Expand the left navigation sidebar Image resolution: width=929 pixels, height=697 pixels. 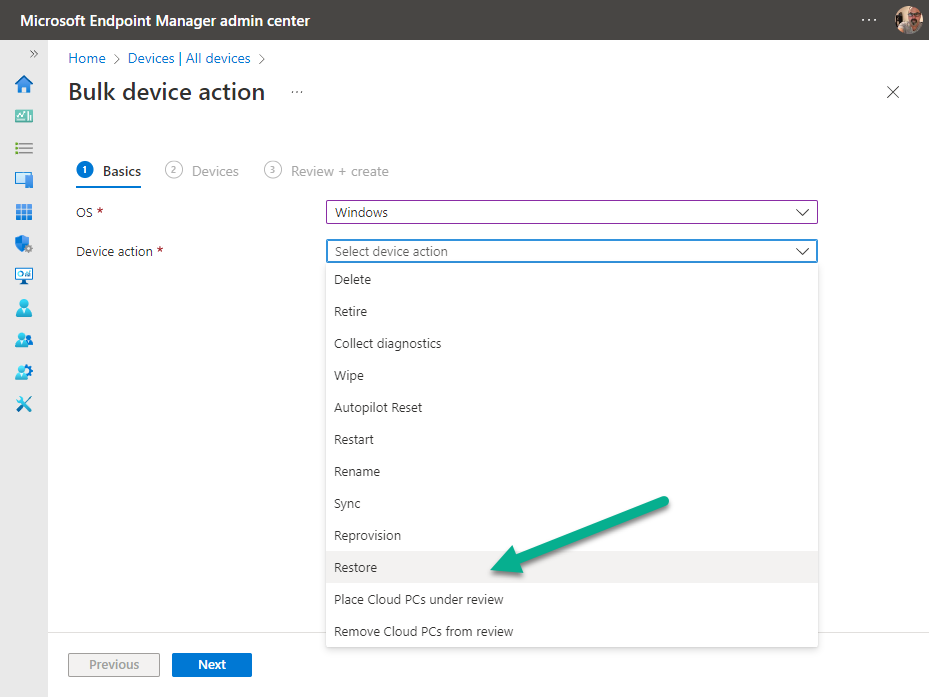[x=34, y=54]
